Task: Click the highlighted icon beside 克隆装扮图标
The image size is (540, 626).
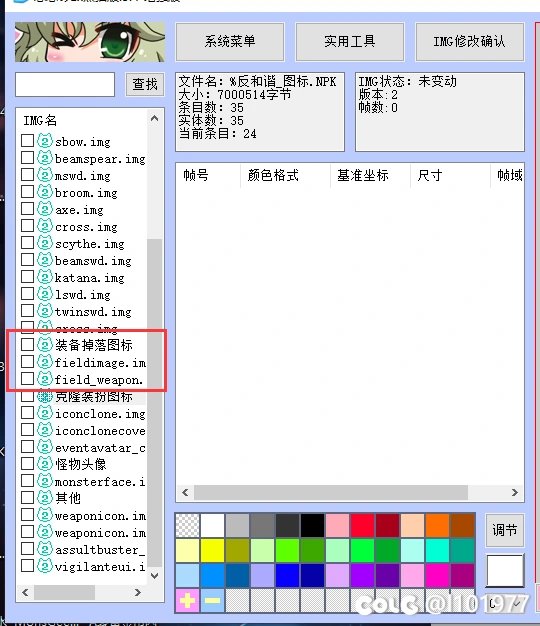Action: [x=45, y=396]
